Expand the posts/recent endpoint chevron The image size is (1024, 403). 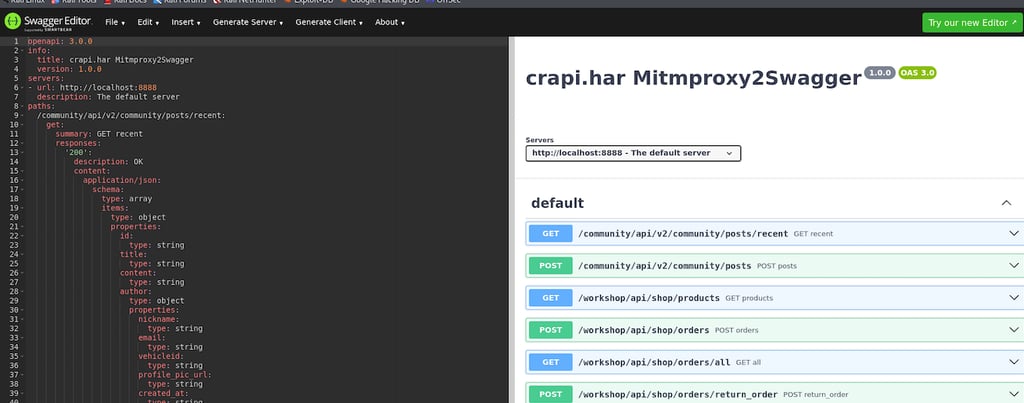(x=1014, y=233)
